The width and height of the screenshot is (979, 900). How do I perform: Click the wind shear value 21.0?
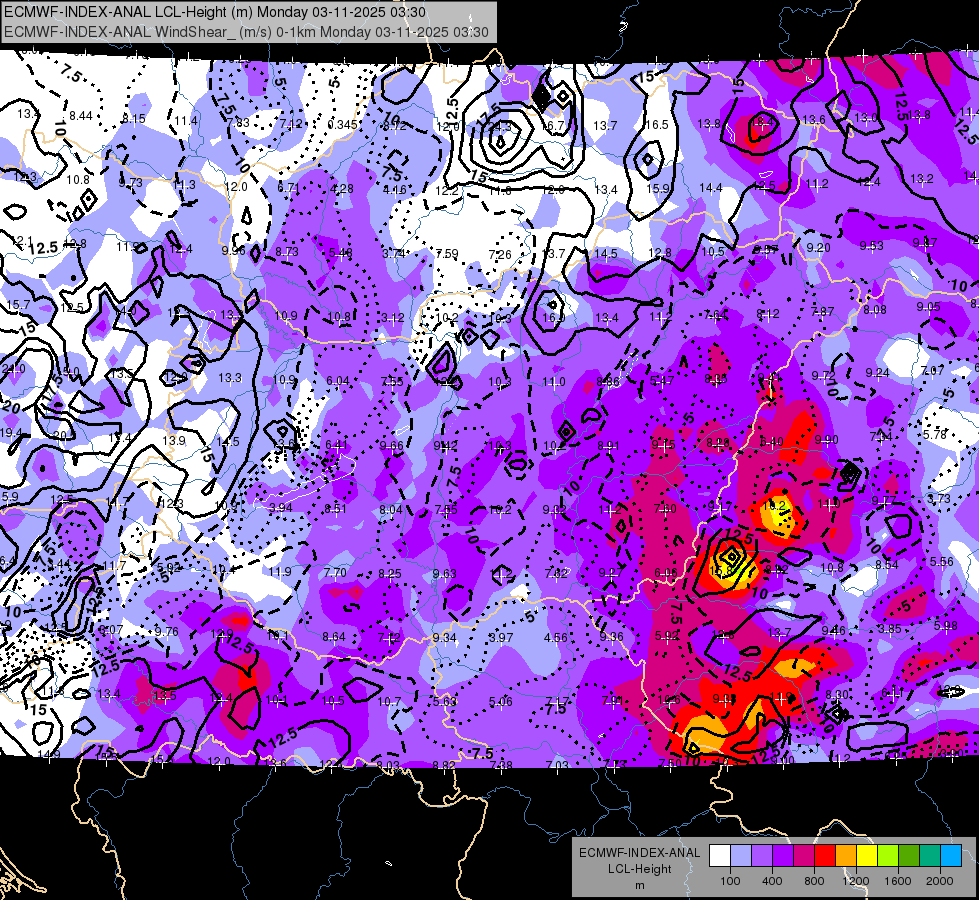click(13, 368)
